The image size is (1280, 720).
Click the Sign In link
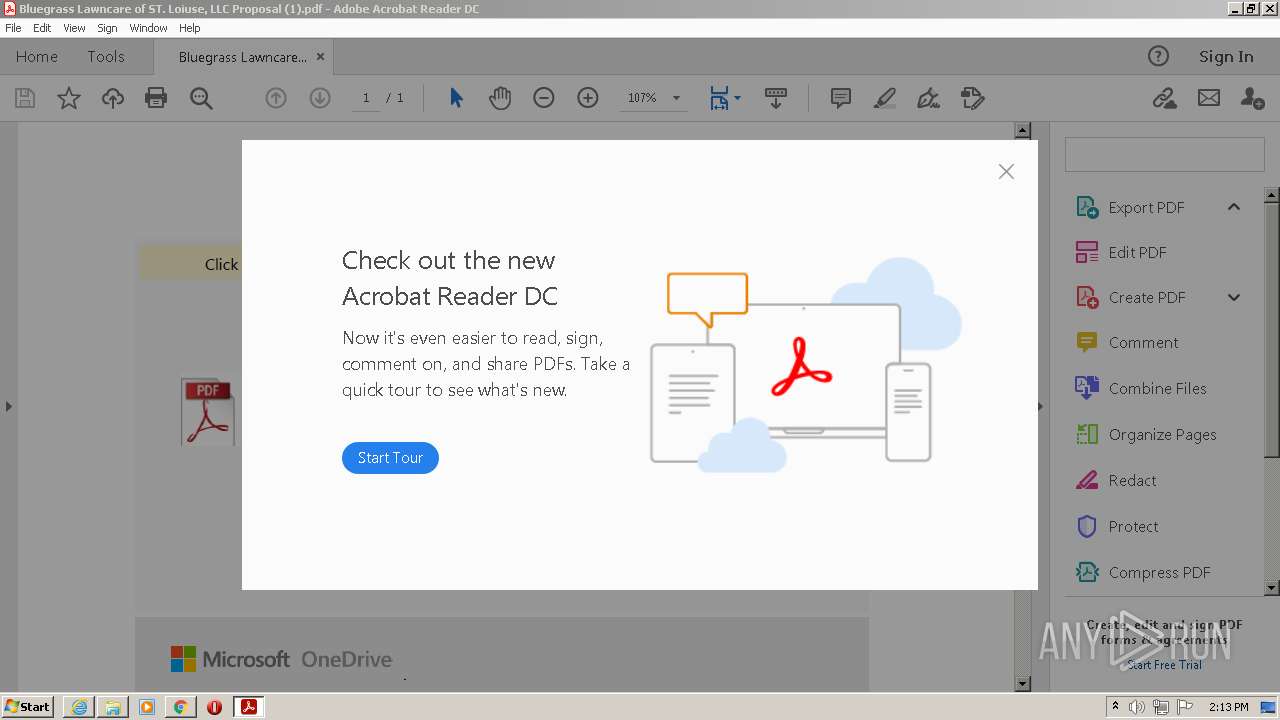pyautogui.click(x=1226, y=57)
